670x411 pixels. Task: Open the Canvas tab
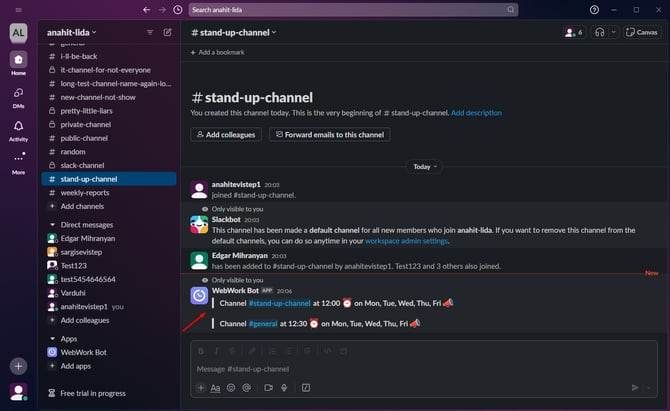tap(642, 32)
